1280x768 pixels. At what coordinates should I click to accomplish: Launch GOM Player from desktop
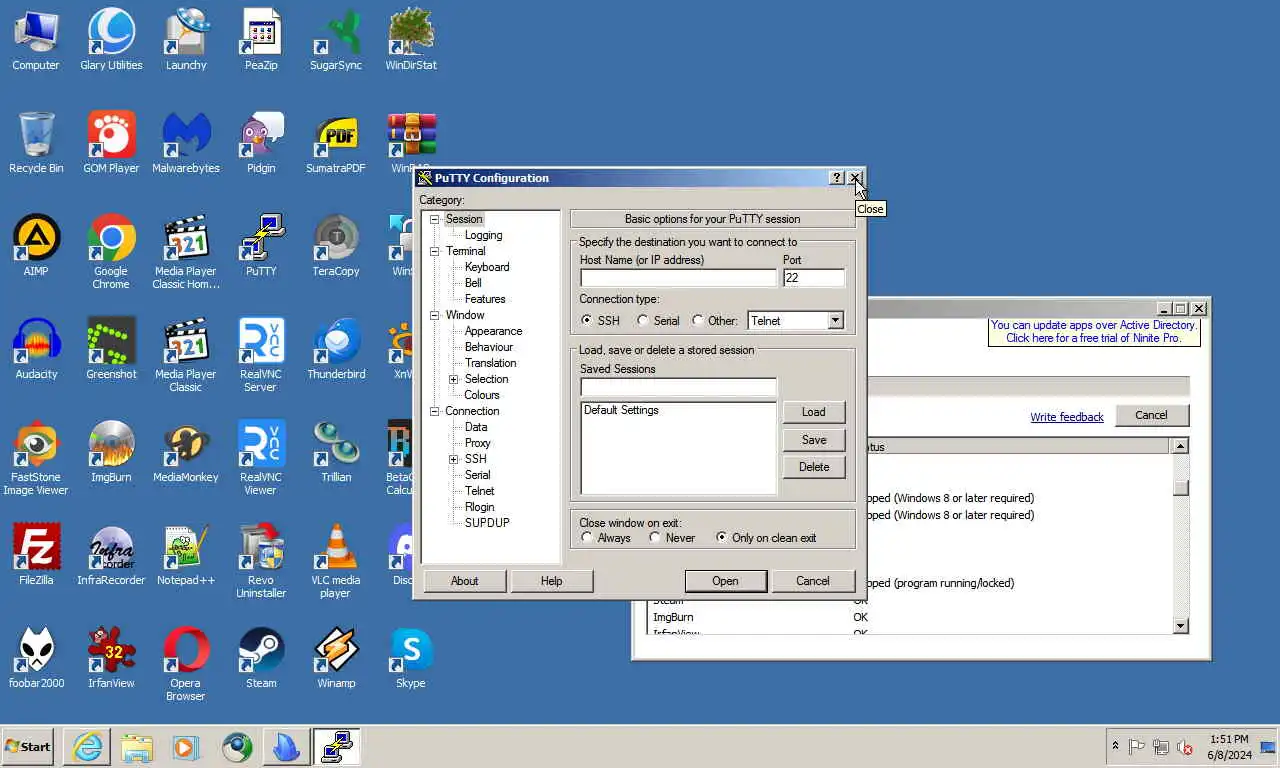111,143
